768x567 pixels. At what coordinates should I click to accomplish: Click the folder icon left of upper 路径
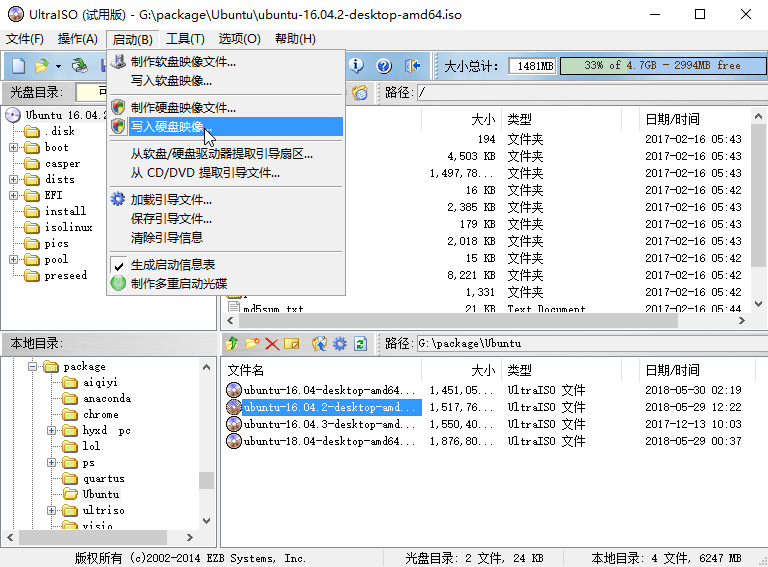pos(360,93)
